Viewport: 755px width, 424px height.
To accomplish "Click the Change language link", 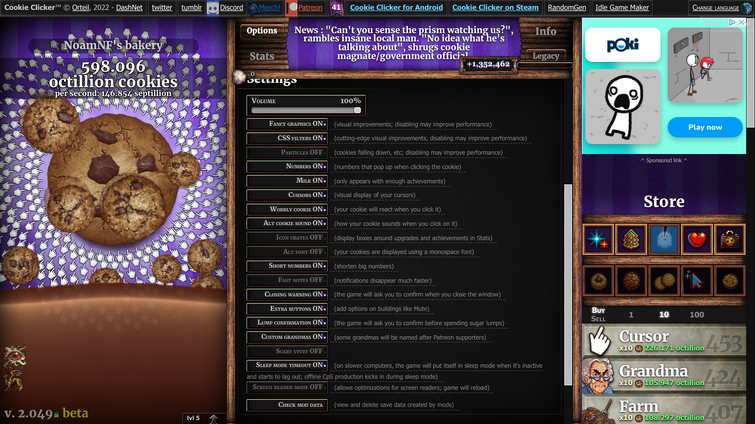I will point(716,8).
